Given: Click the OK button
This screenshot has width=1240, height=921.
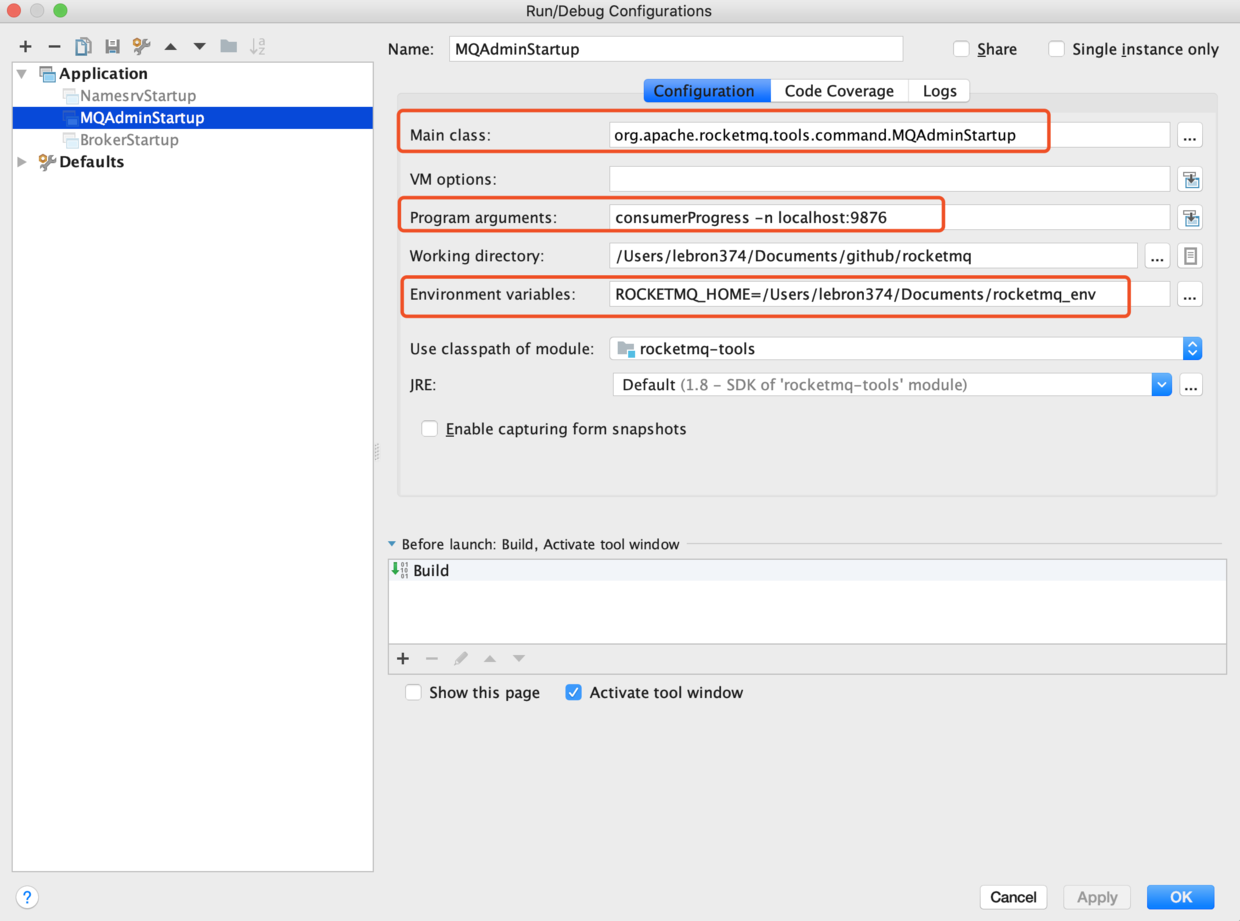Looking at the screenshot, I should [1180, 897].
